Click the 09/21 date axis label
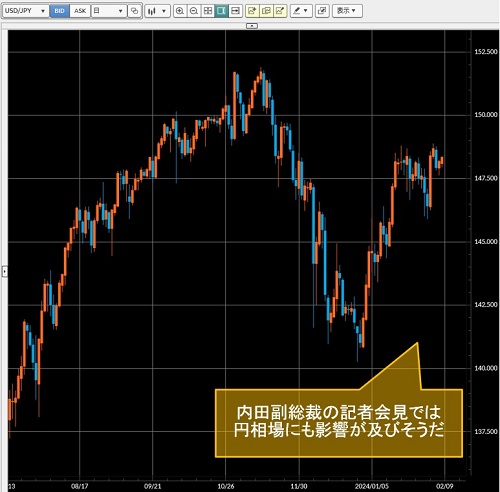The width and height of the screenshot is (500, 492). [x=152, y=486]
